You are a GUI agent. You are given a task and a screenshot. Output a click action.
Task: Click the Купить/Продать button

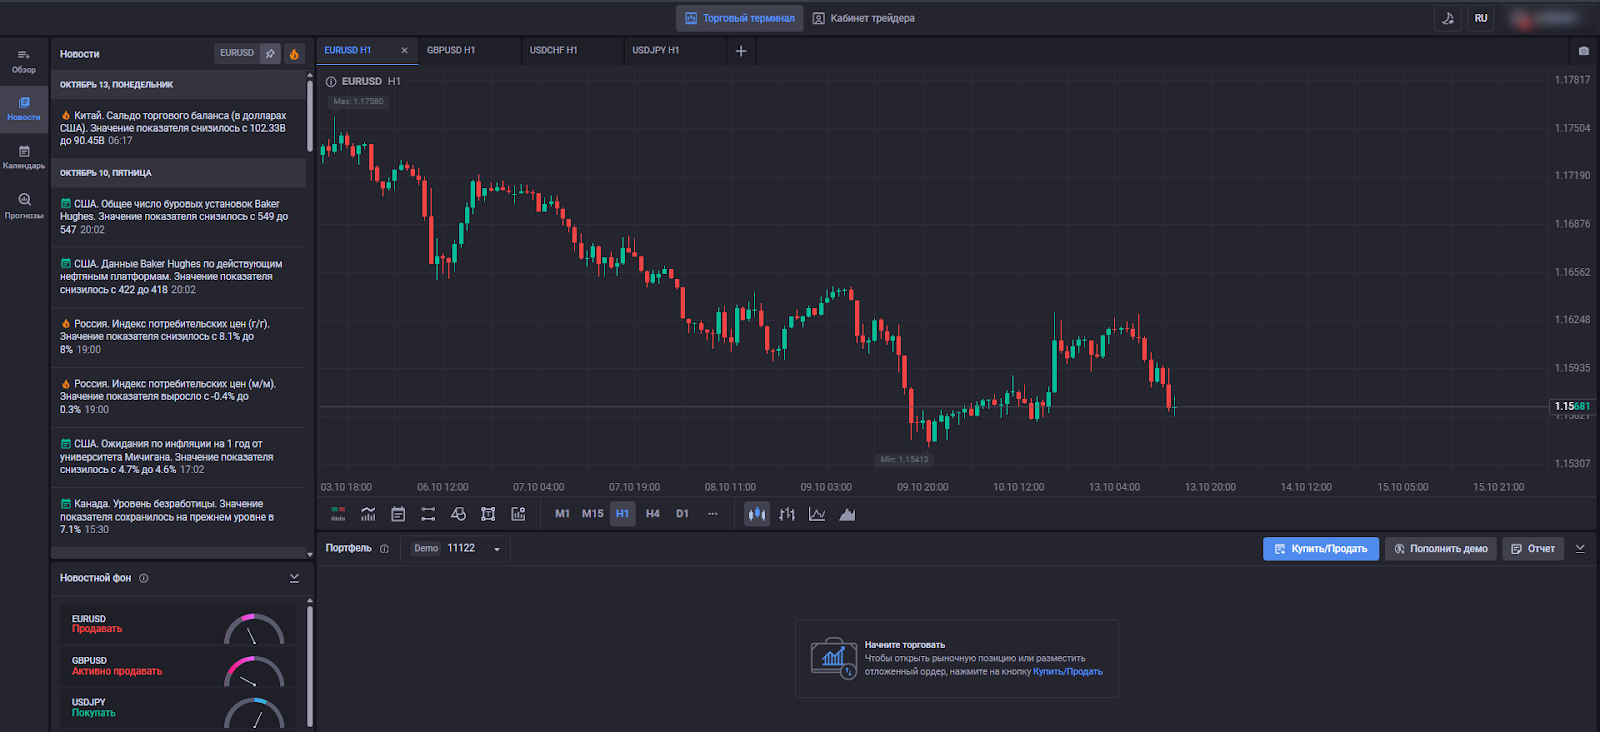coord(1320,549)
